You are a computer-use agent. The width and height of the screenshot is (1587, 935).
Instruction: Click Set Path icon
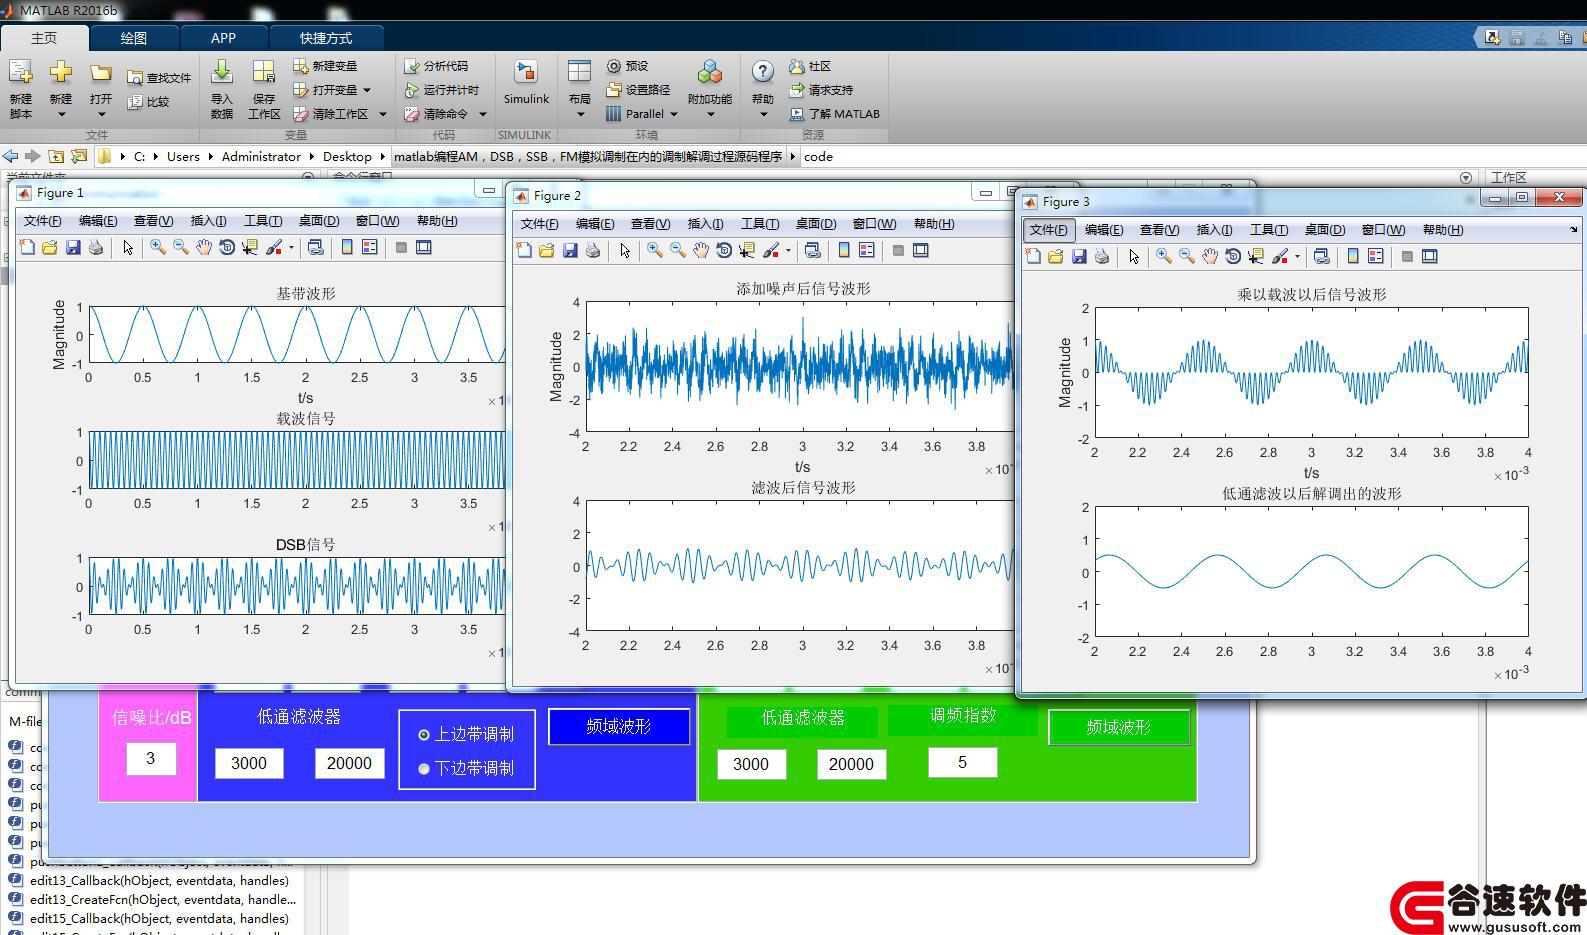(x=613, y=90)
